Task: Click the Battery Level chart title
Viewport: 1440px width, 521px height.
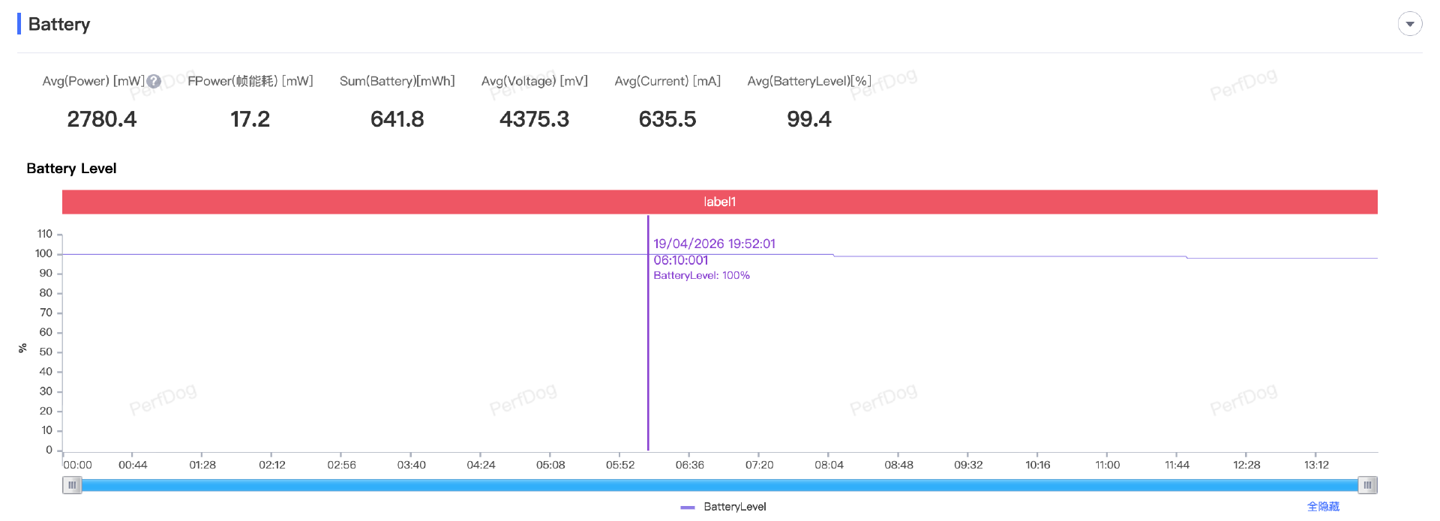Action: (x=72, y=169)
